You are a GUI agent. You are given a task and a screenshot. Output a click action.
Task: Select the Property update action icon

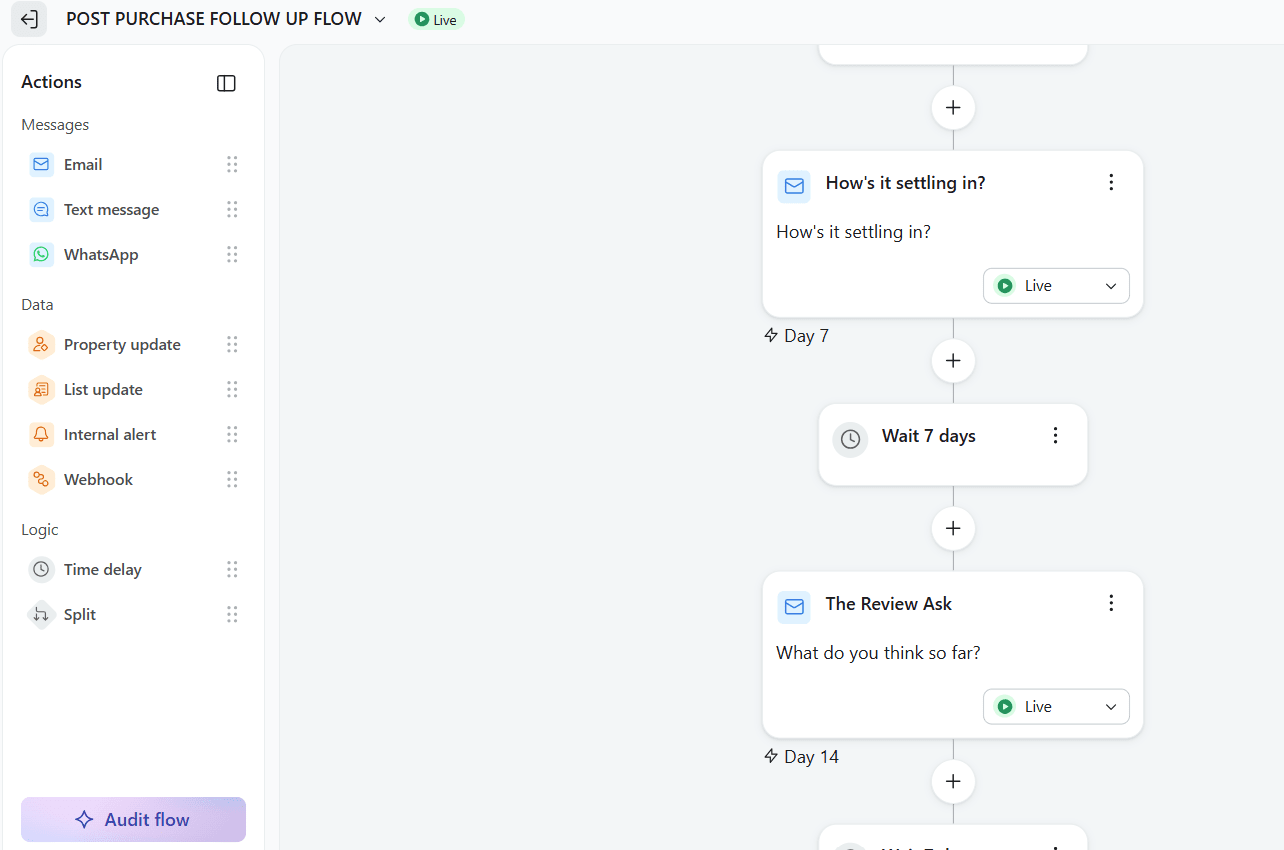(41, 344)
